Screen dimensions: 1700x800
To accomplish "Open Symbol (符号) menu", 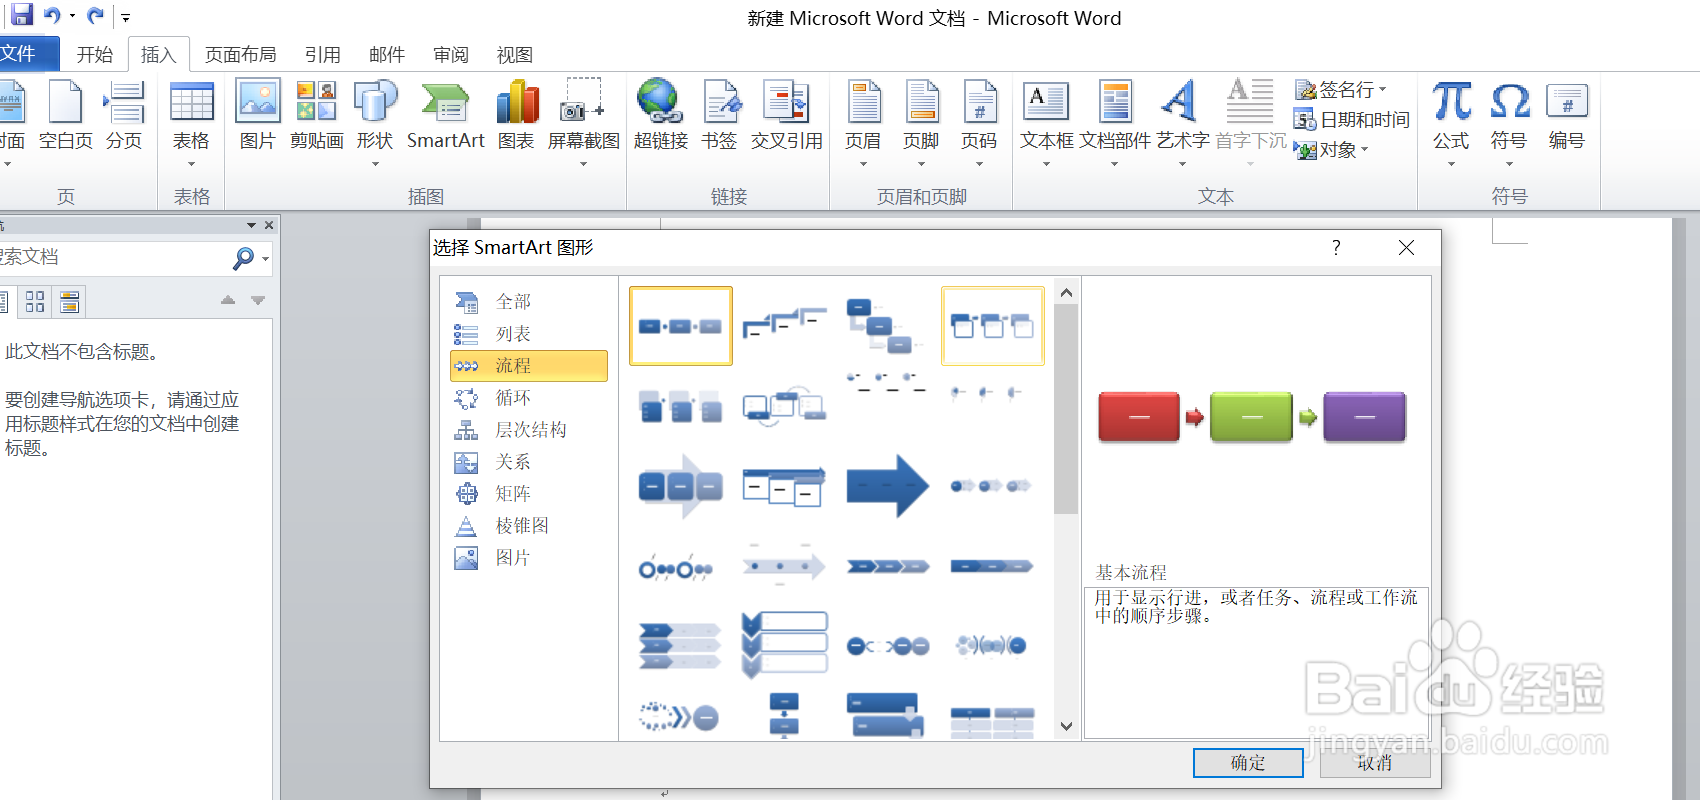I will tap(1509, 124).
